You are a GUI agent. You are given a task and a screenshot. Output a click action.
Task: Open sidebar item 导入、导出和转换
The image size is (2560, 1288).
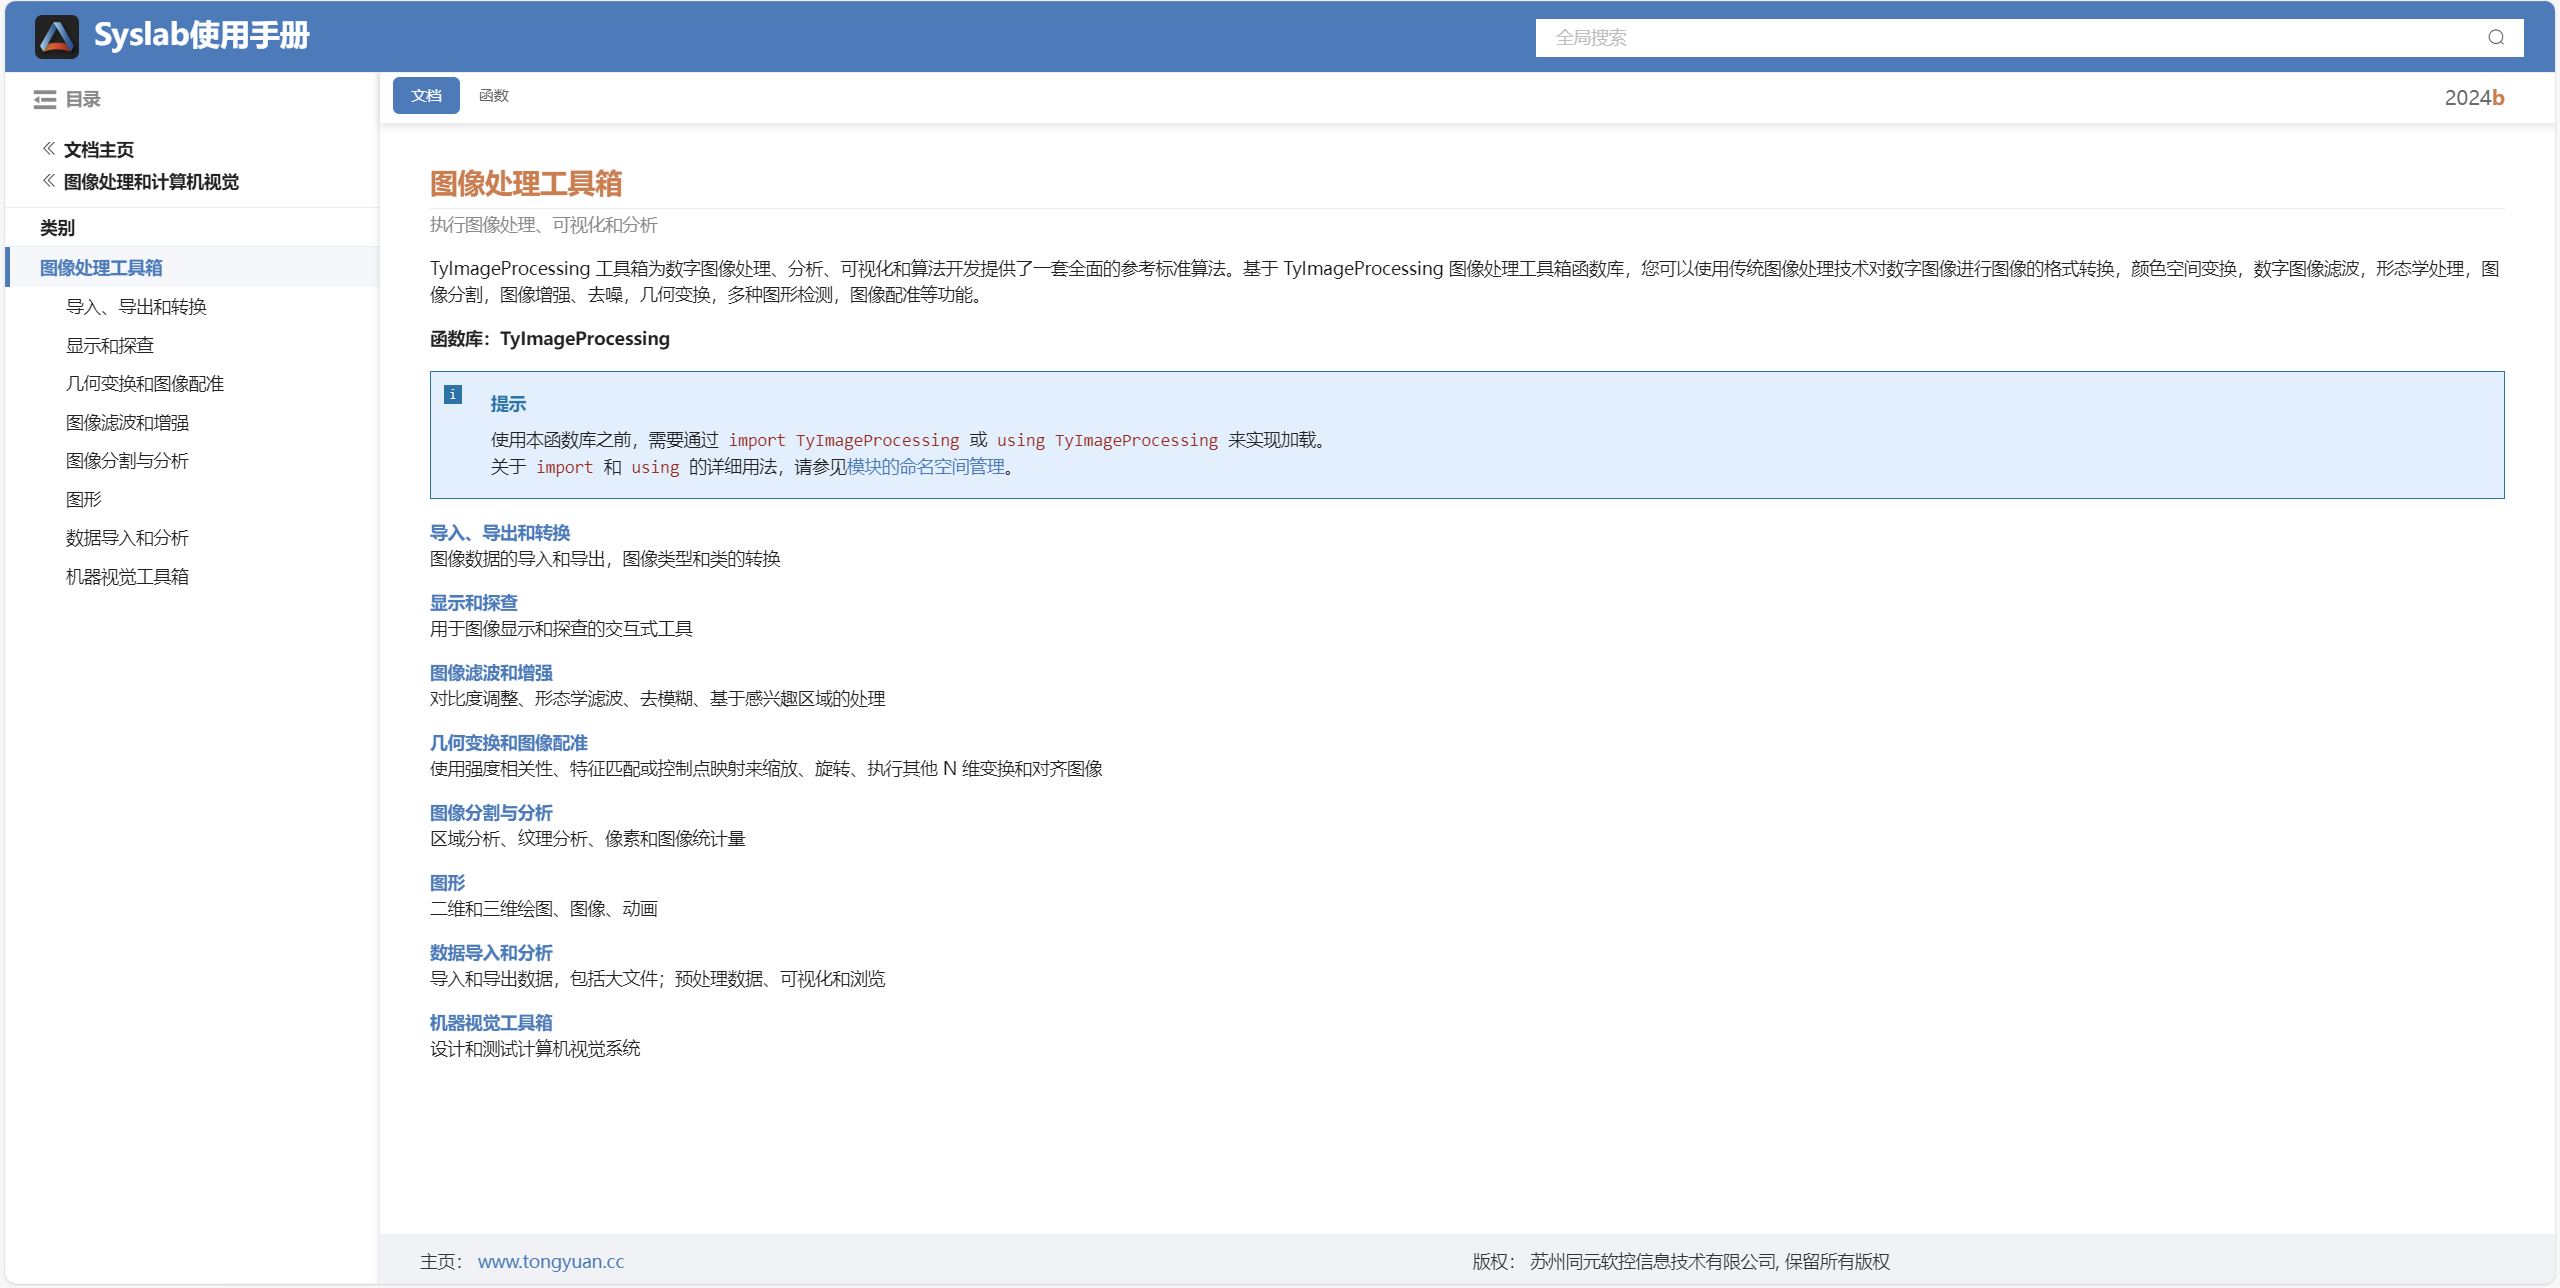point(136,307)
